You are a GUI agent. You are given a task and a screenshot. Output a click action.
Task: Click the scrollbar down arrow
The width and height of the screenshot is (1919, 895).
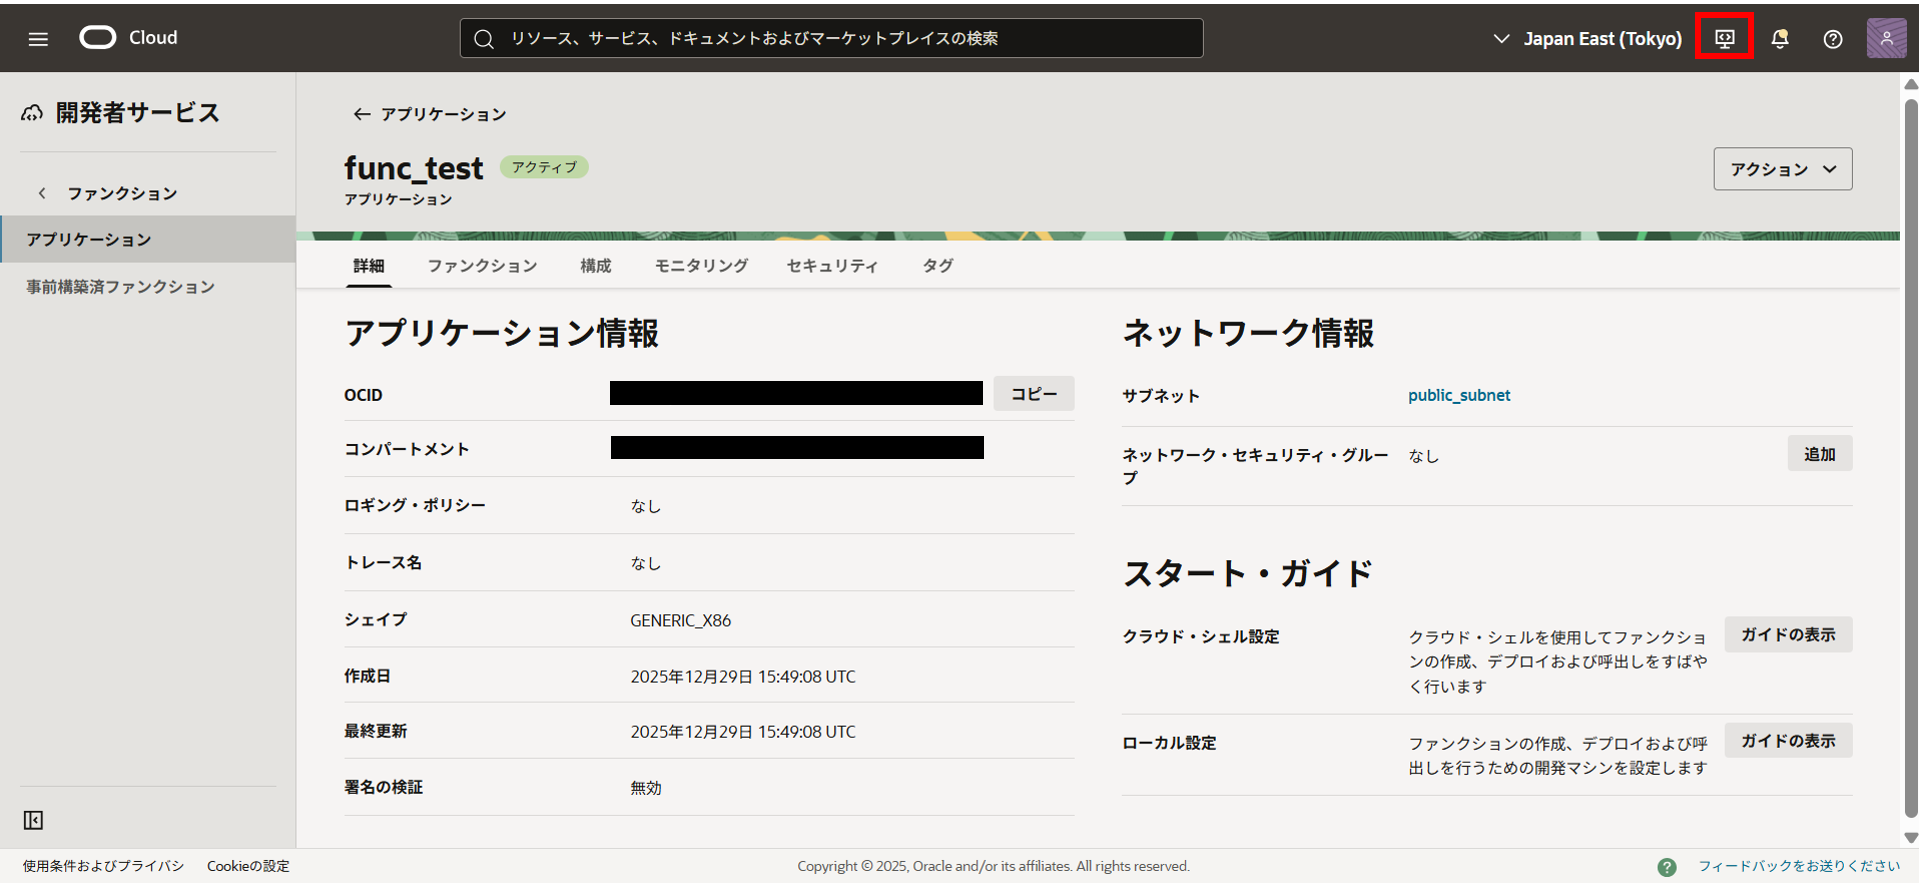coord(1910,838)
